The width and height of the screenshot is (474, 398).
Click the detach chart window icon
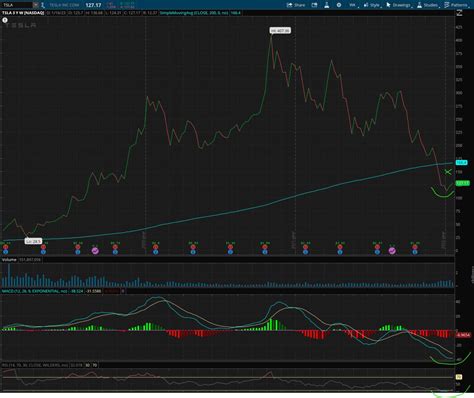point(314,5)
